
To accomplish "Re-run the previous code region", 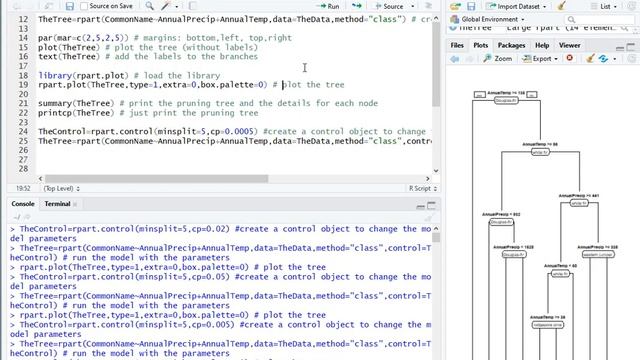I will [357, 6].
